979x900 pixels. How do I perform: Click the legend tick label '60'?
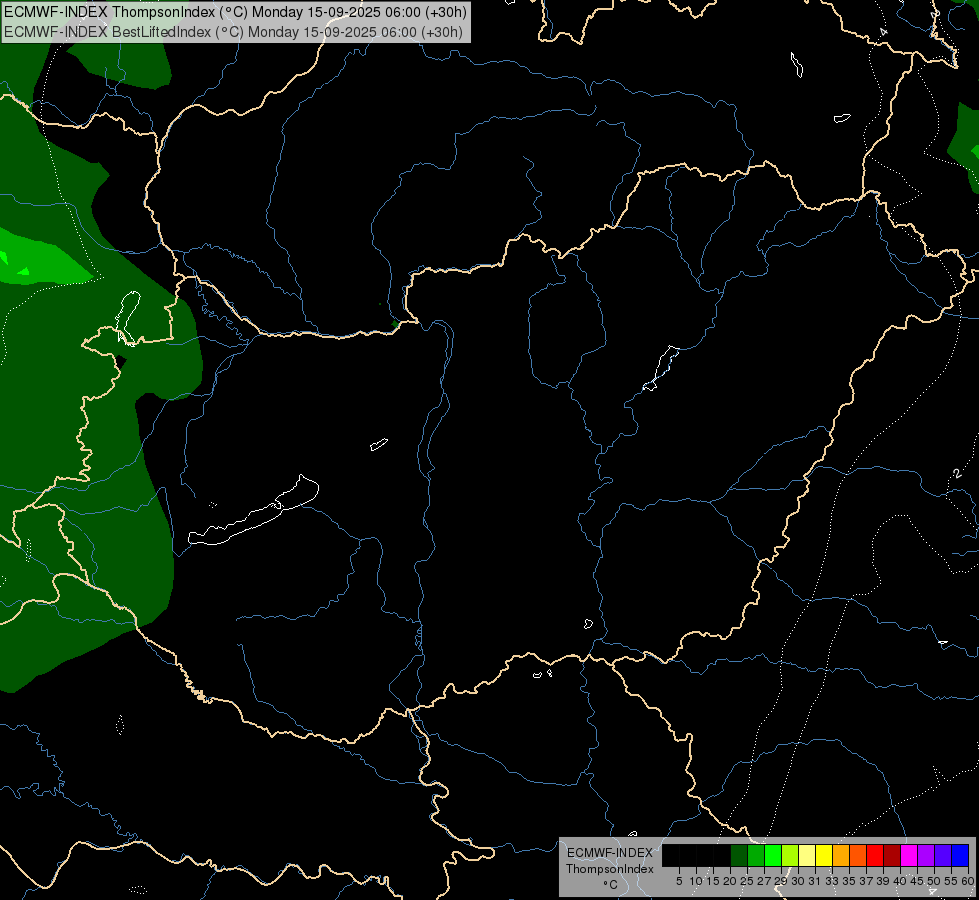(968, 881)
